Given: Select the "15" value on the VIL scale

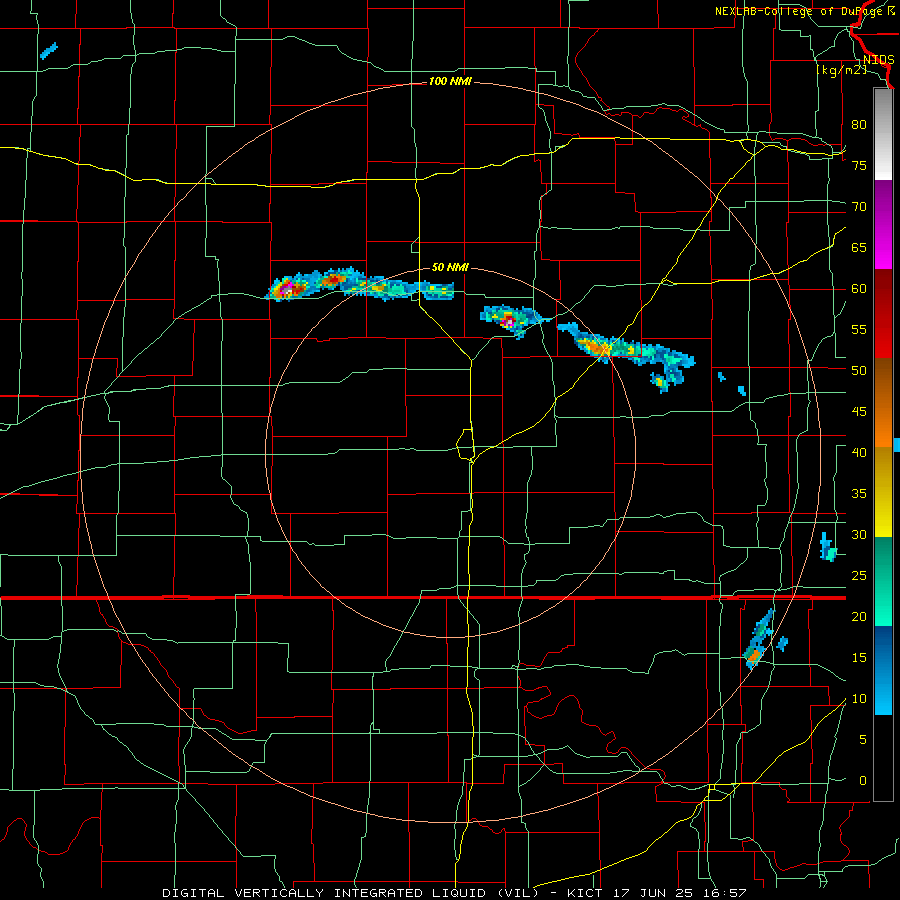Looking at the screenshot, I should 859,658.
